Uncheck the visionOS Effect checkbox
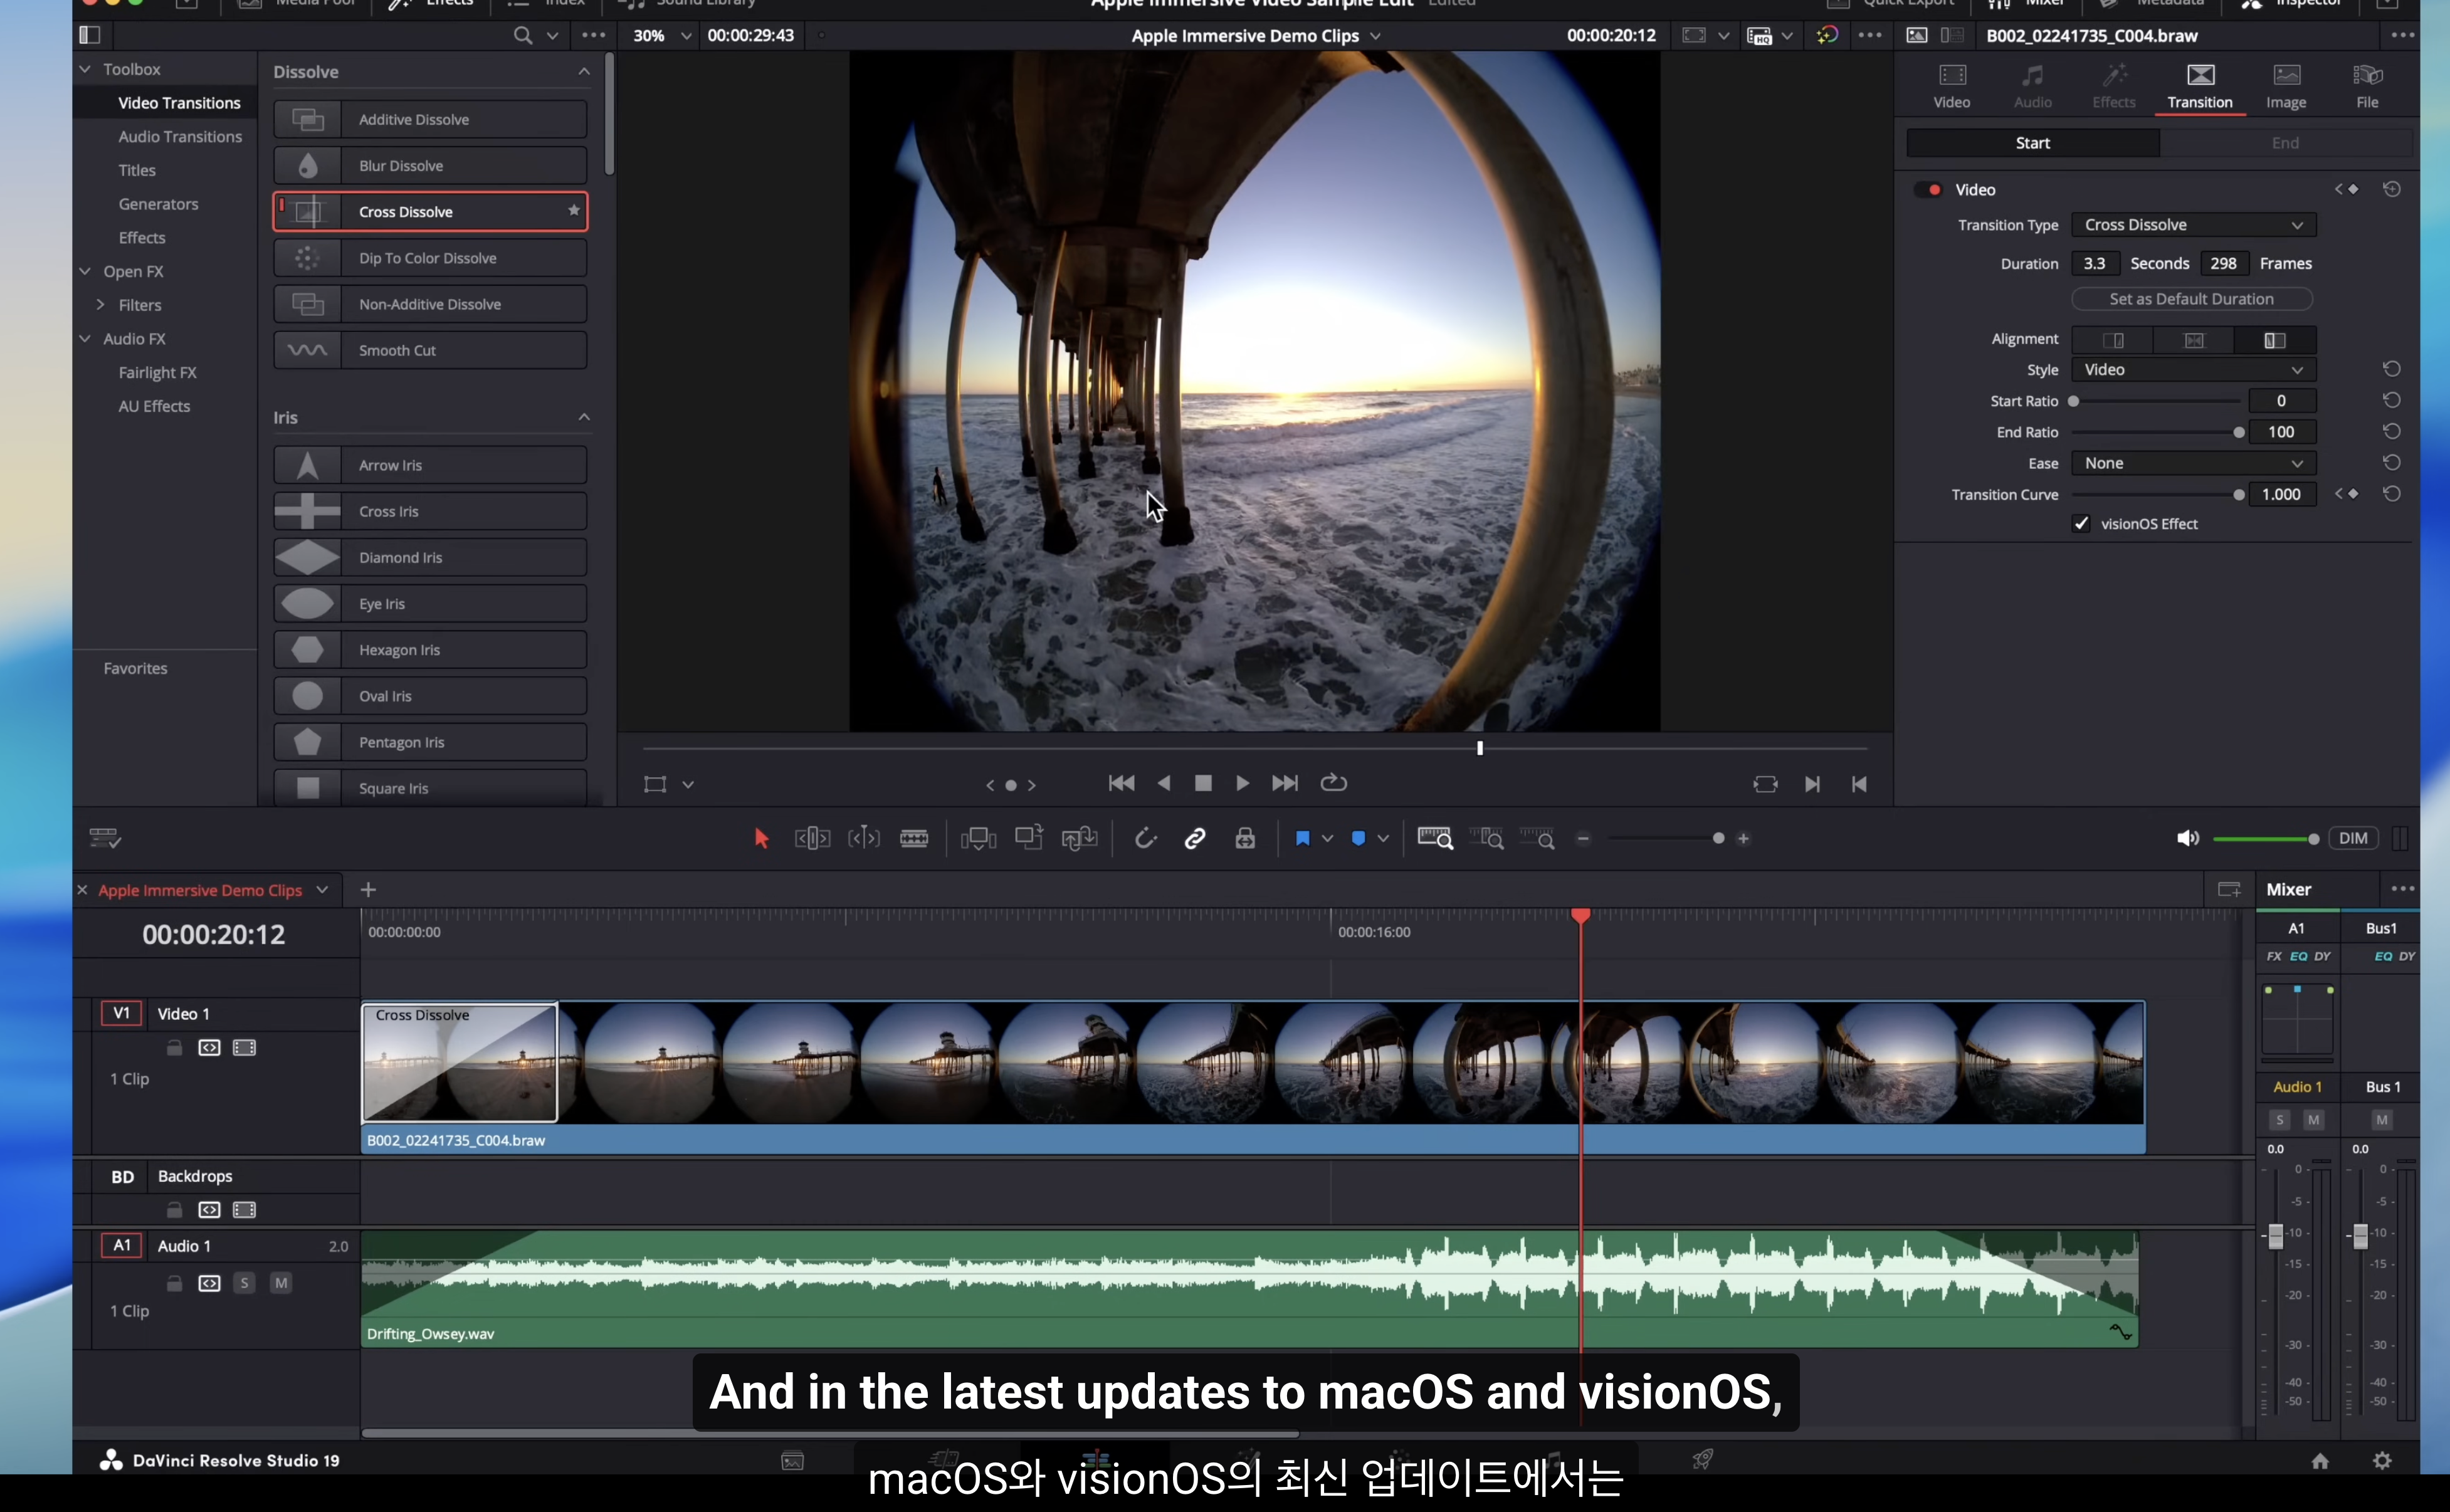 tap(2081, 524)
